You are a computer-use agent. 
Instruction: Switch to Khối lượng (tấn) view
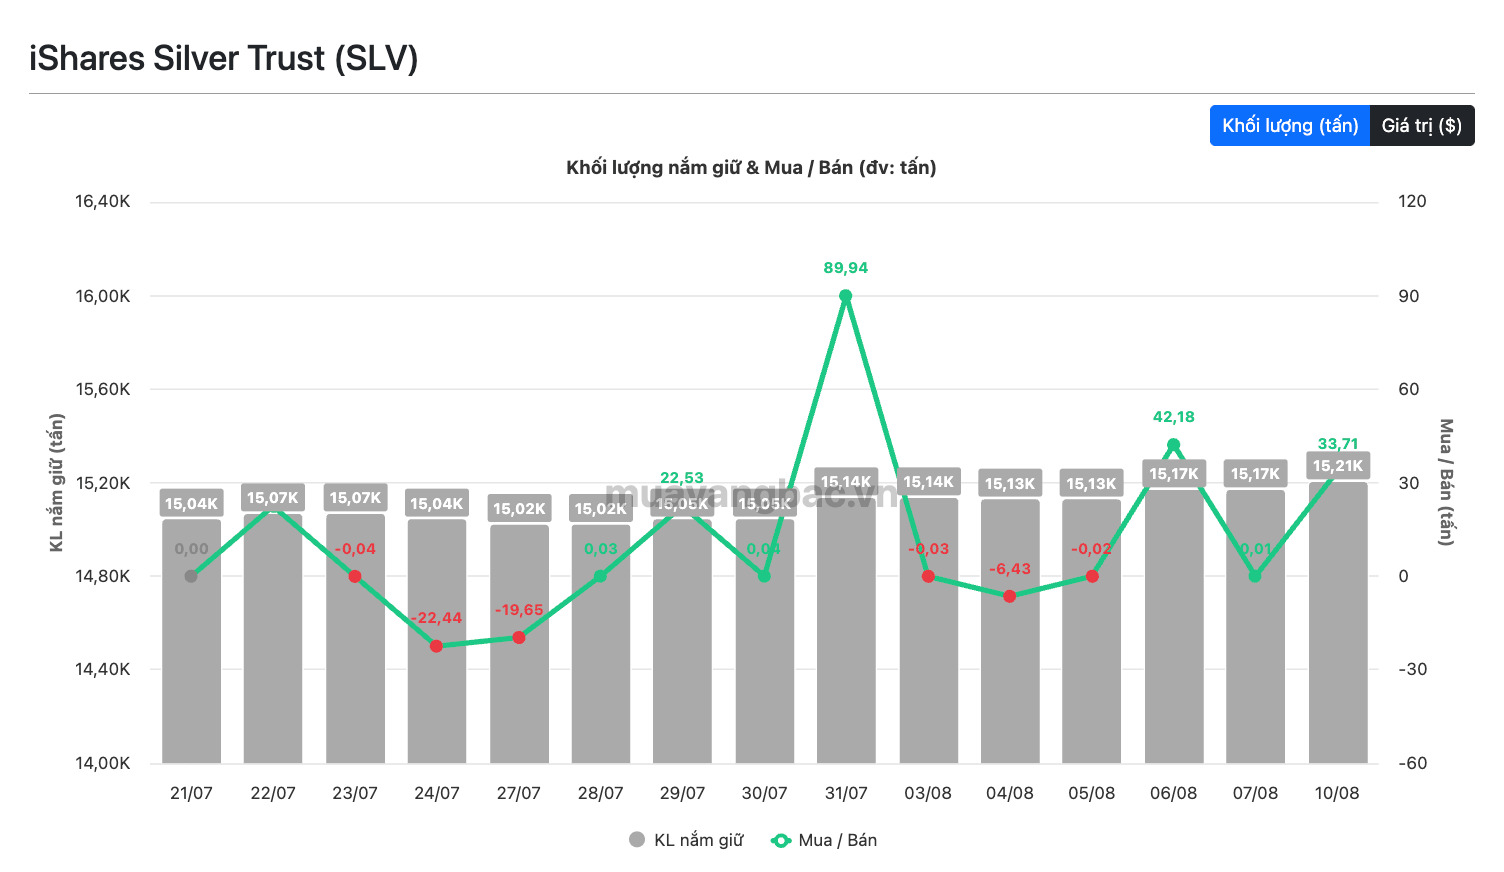(1290, 126)
